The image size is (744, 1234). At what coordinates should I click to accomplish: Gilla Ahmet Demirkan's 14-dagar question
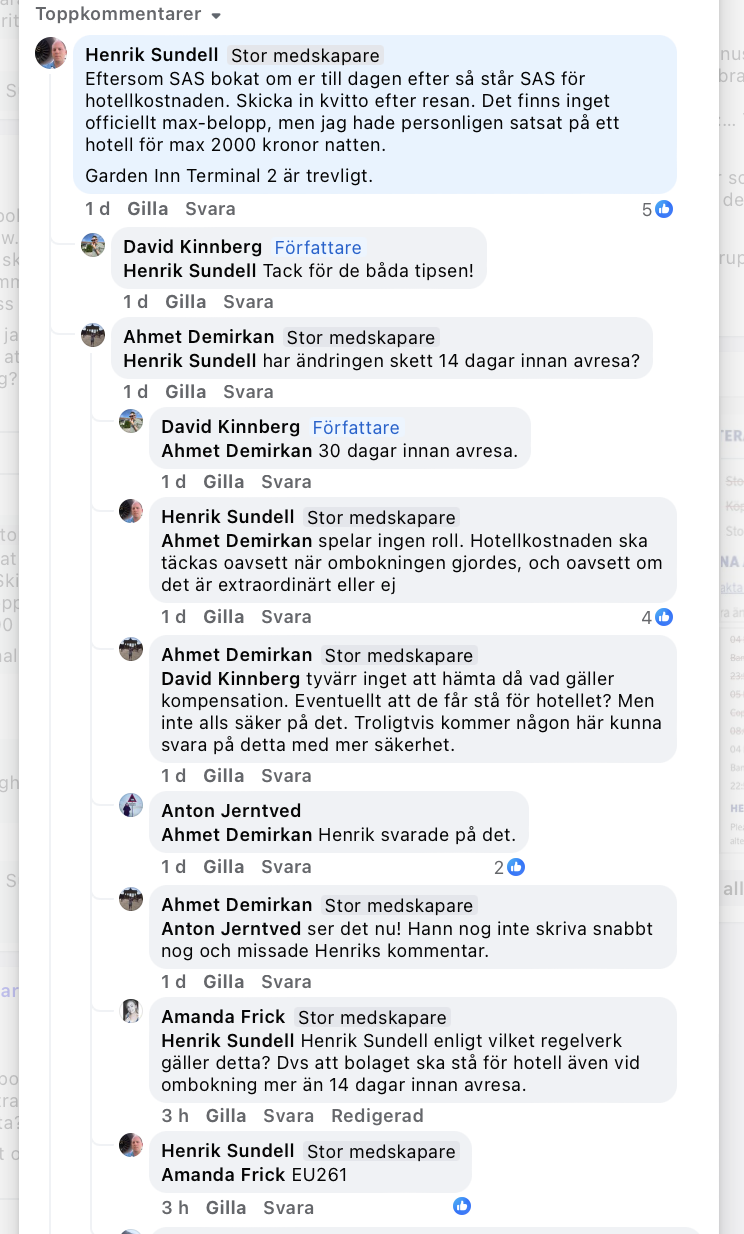[186, 392]
